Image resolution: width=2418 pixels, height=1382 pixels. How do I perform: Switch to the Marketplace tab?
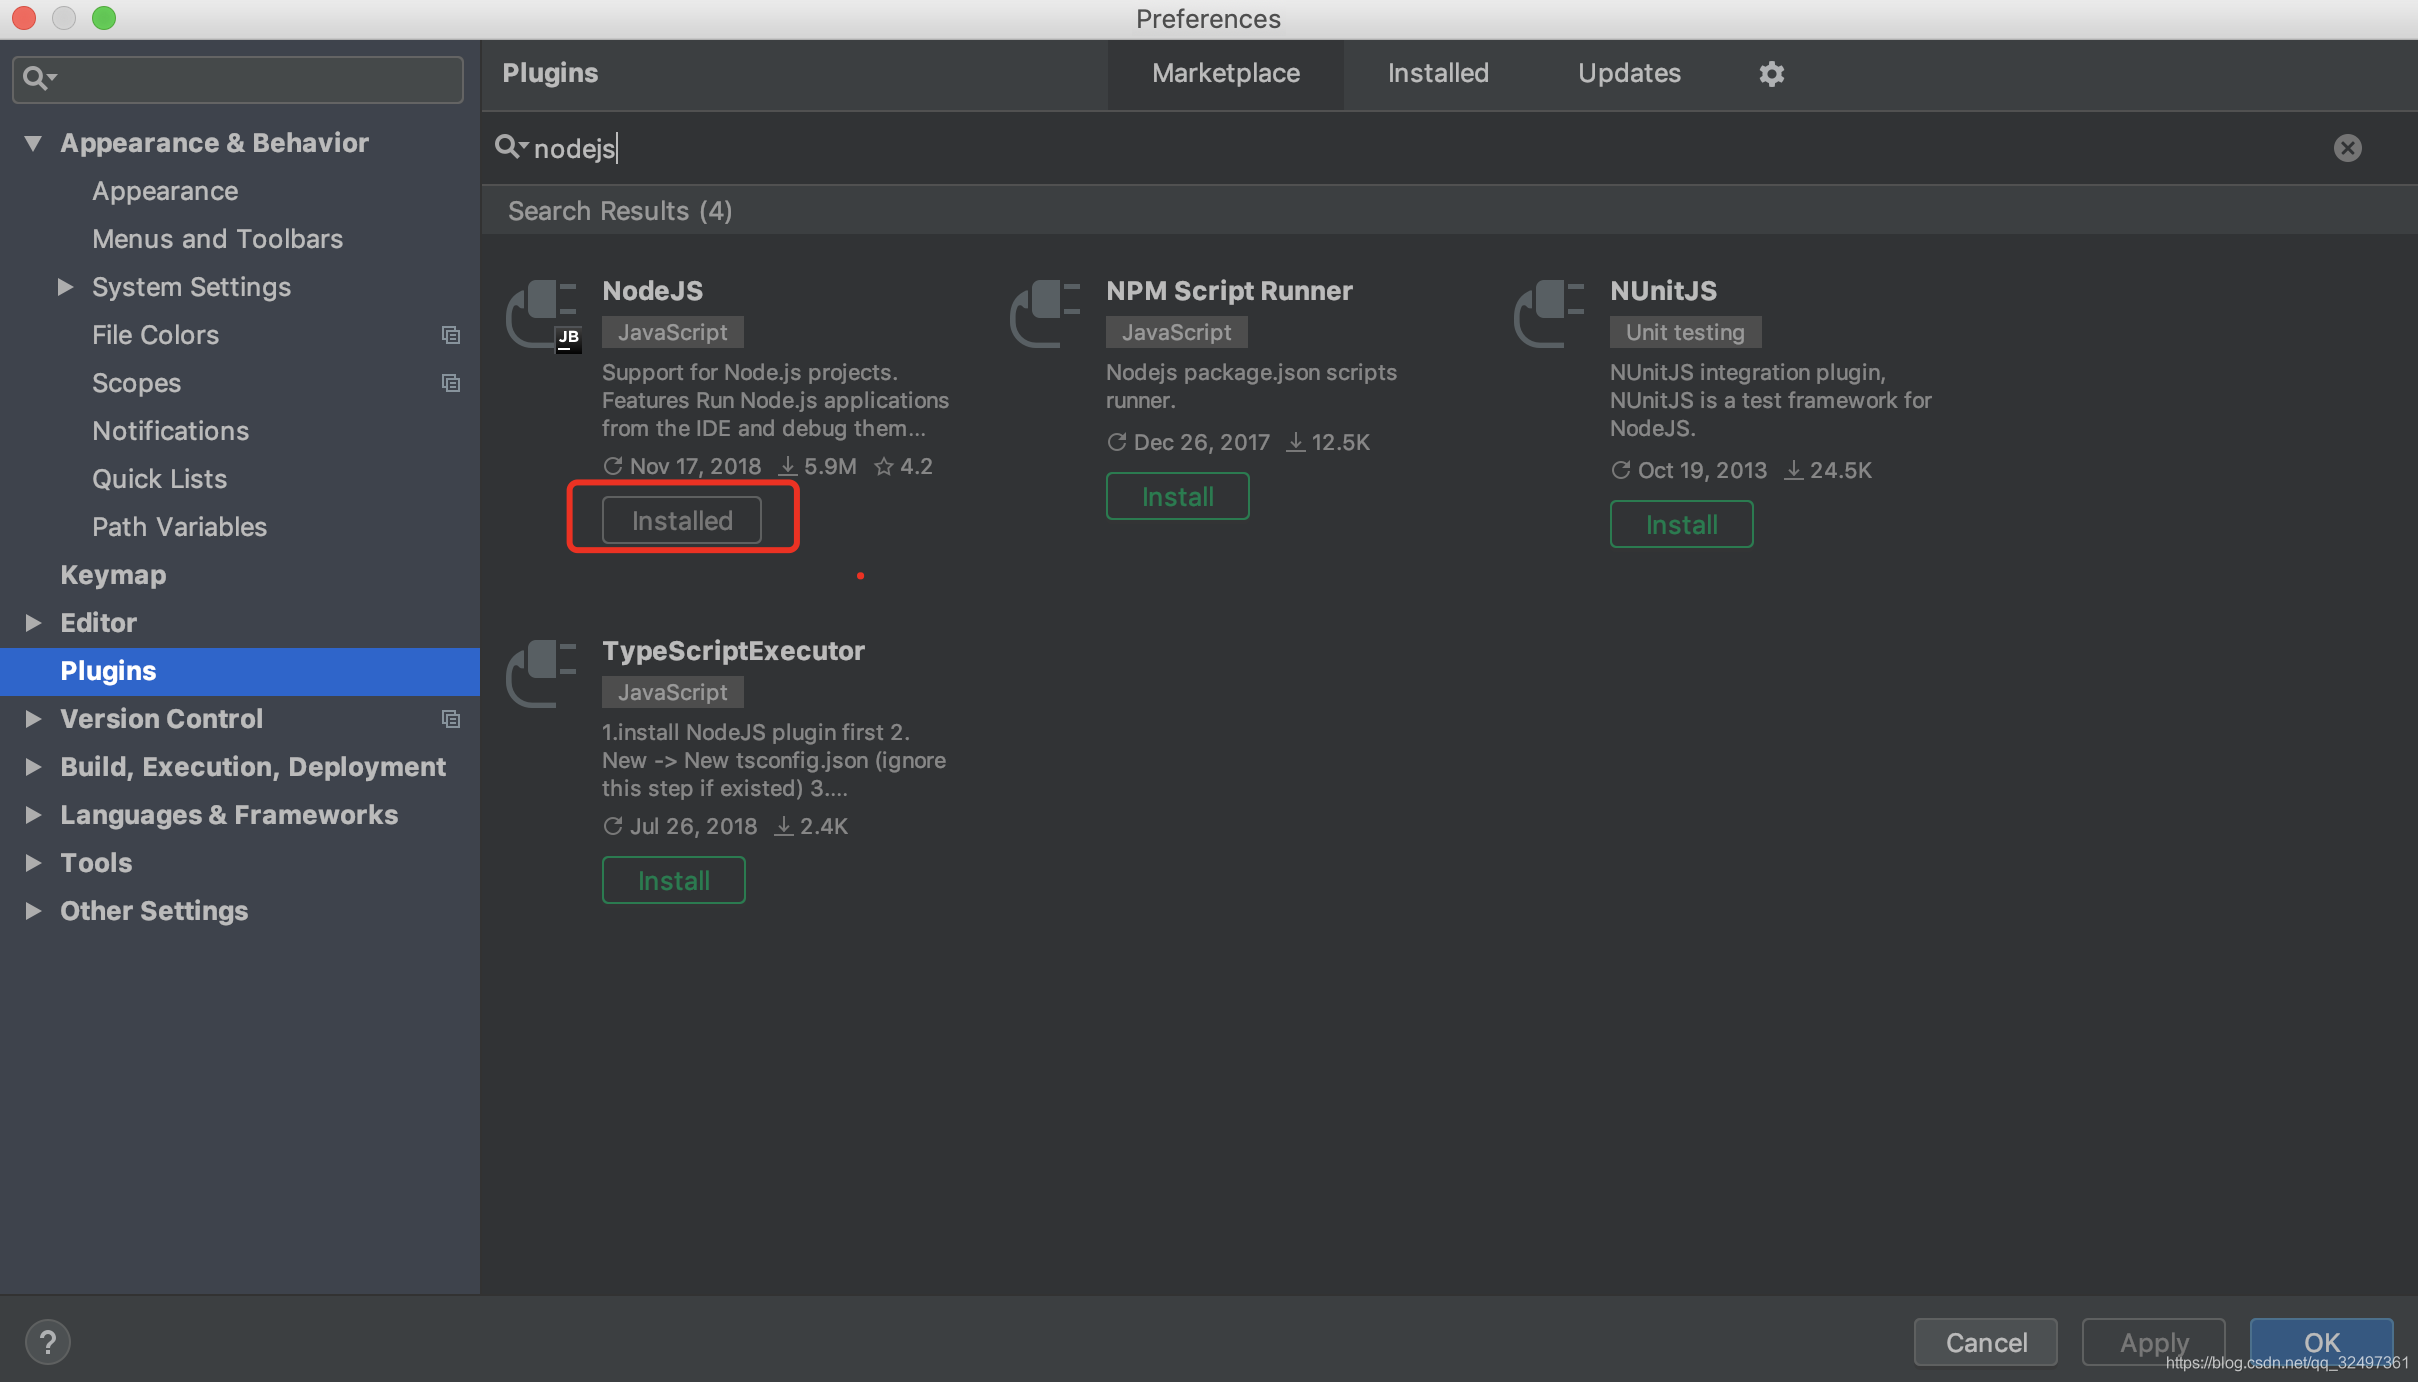(x=1226, y=74)
